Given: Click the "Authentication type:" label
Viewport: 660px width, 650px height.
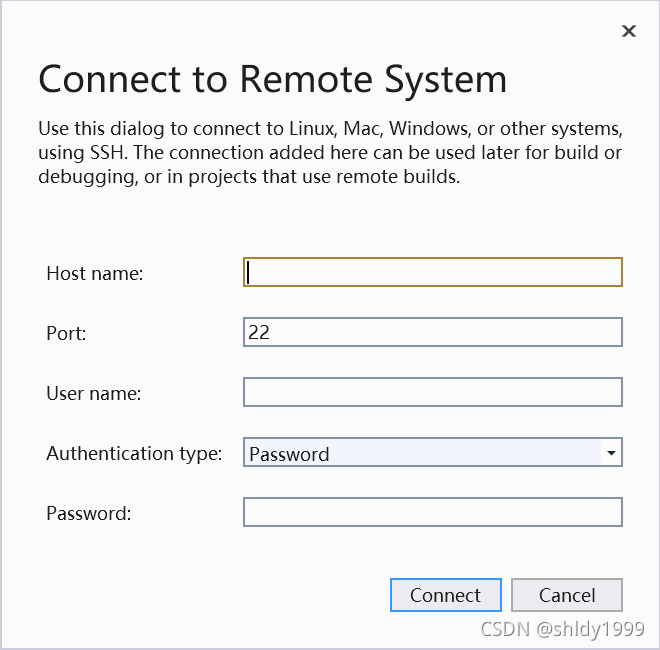Looking at the screenshot, I should [134, 454].
